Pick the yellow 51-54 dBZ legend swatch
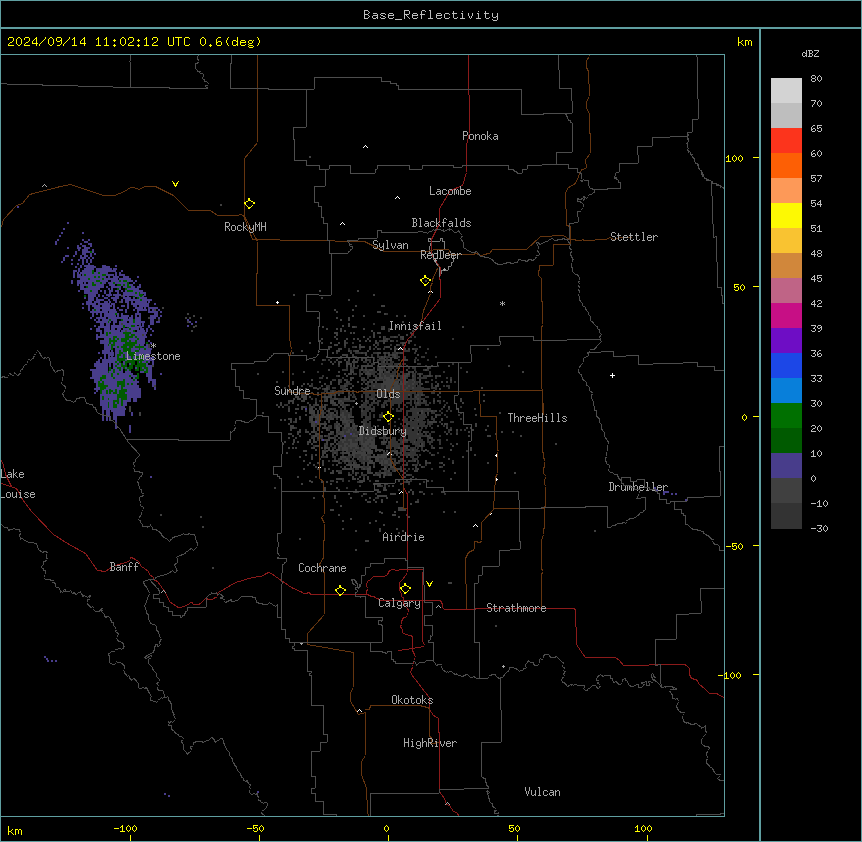 click(786, 215)
